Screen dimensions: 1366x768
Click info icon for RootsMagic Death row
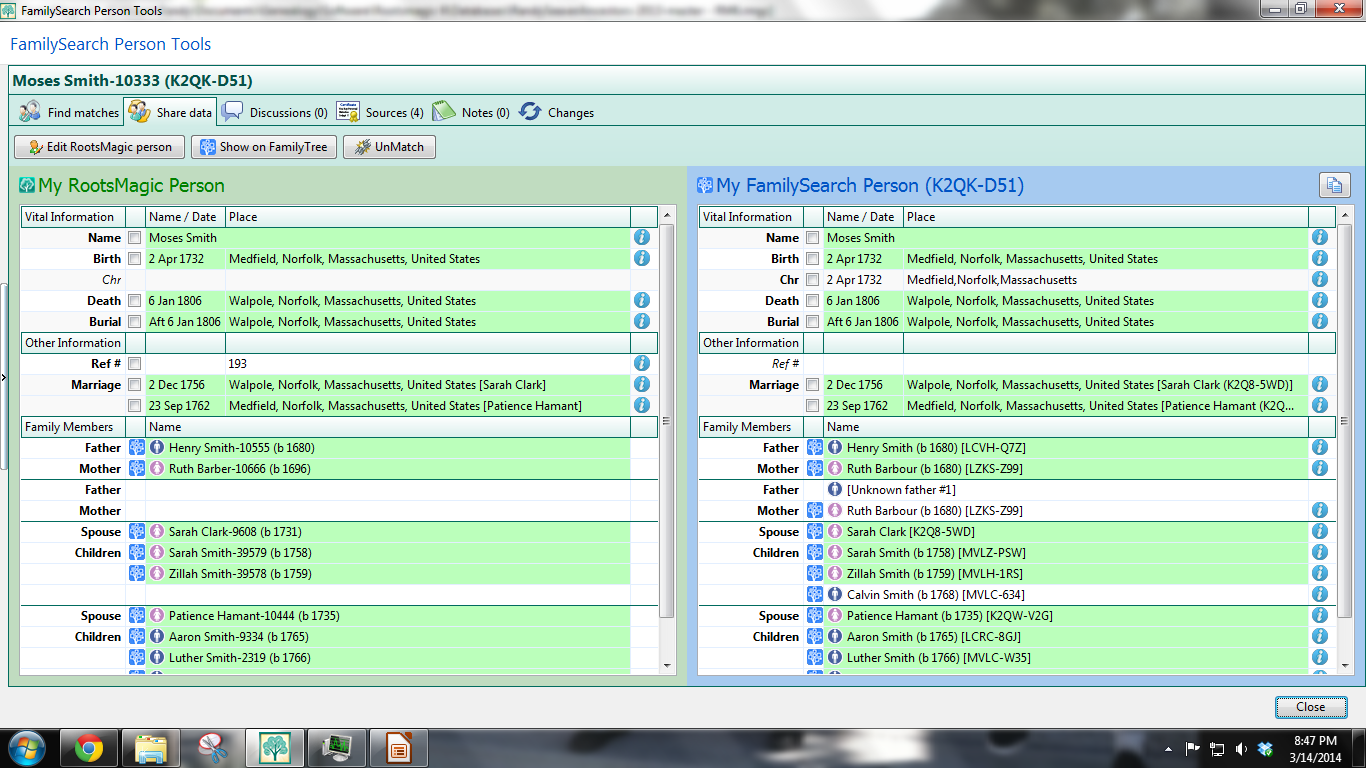pos(642,301)
